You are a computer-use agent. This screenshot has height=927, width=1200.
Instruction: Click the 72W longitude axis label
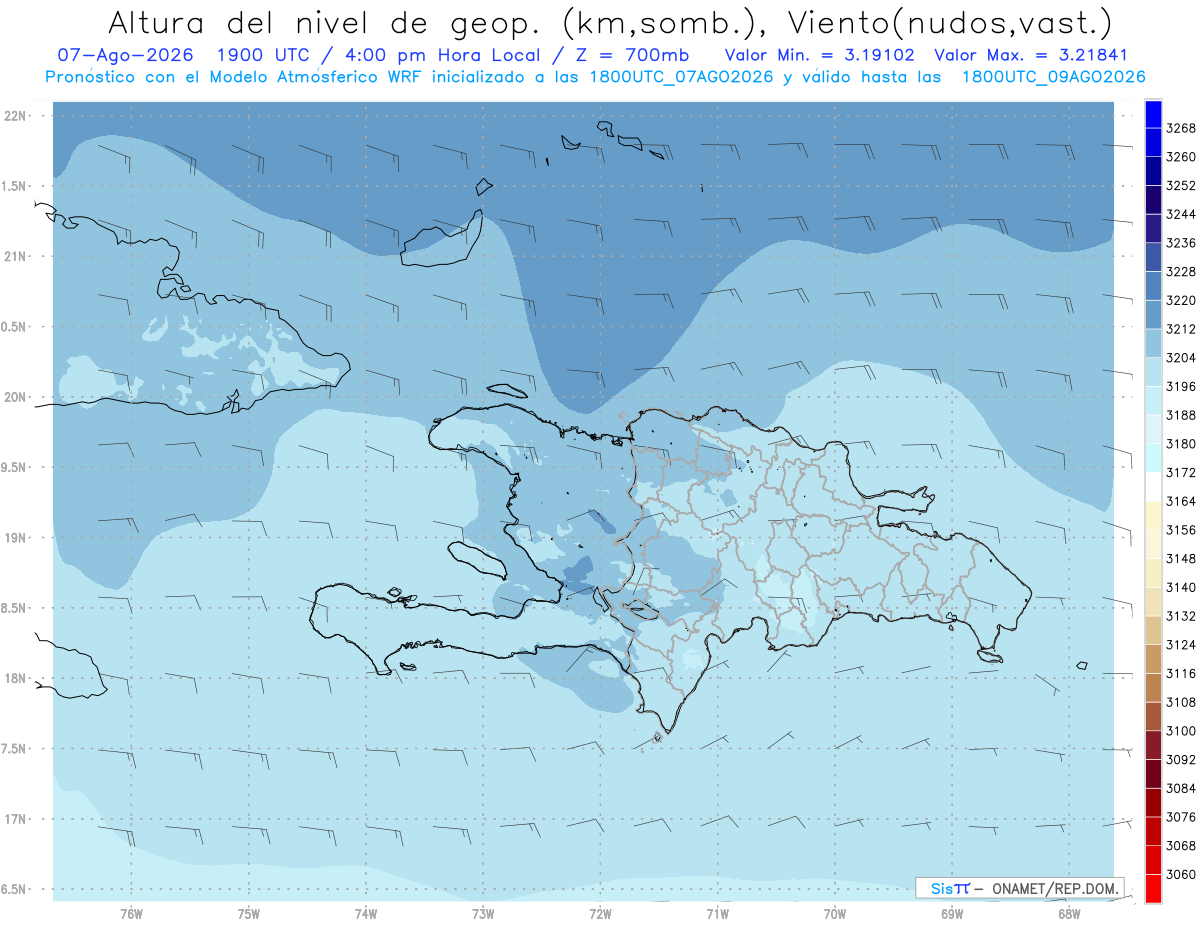point(600,915)
